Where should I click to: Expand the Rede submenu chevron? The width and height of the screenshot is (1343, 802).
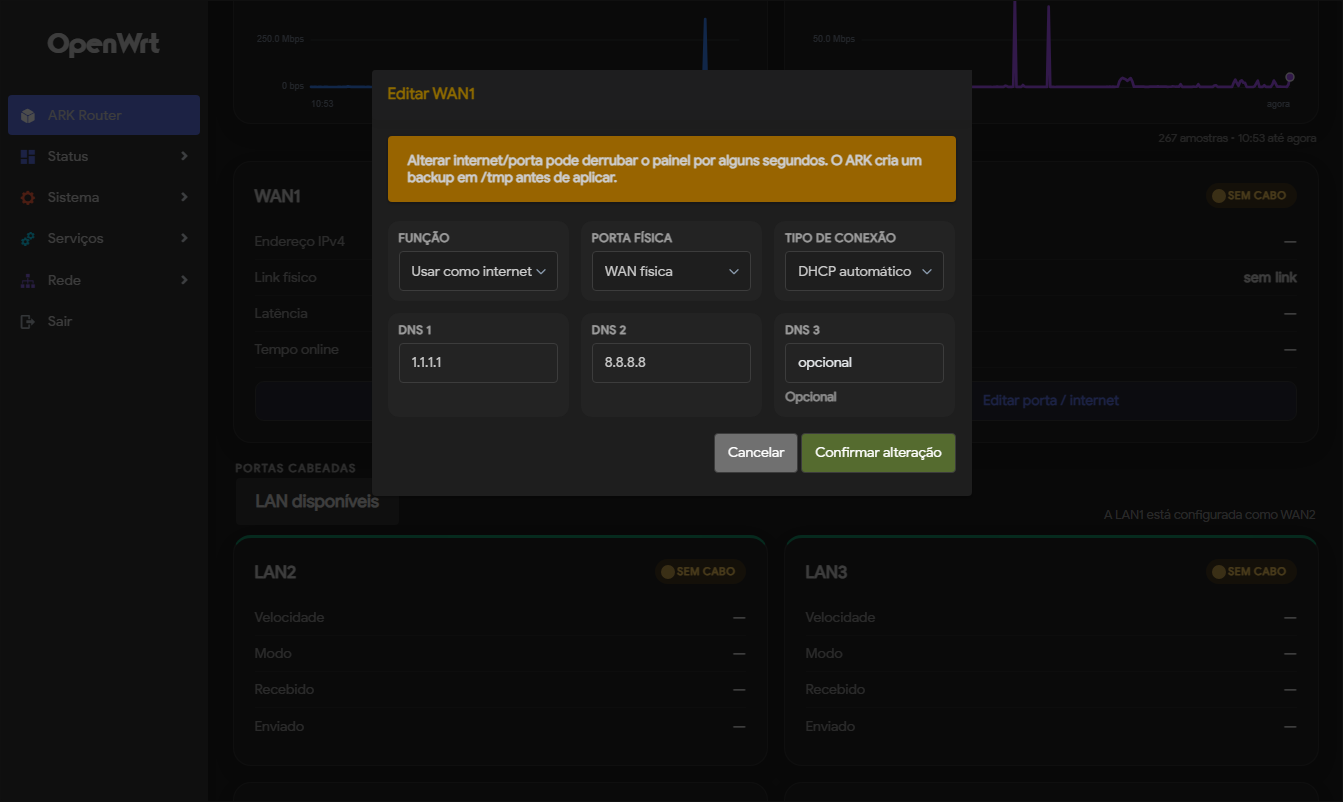(184, 281)
